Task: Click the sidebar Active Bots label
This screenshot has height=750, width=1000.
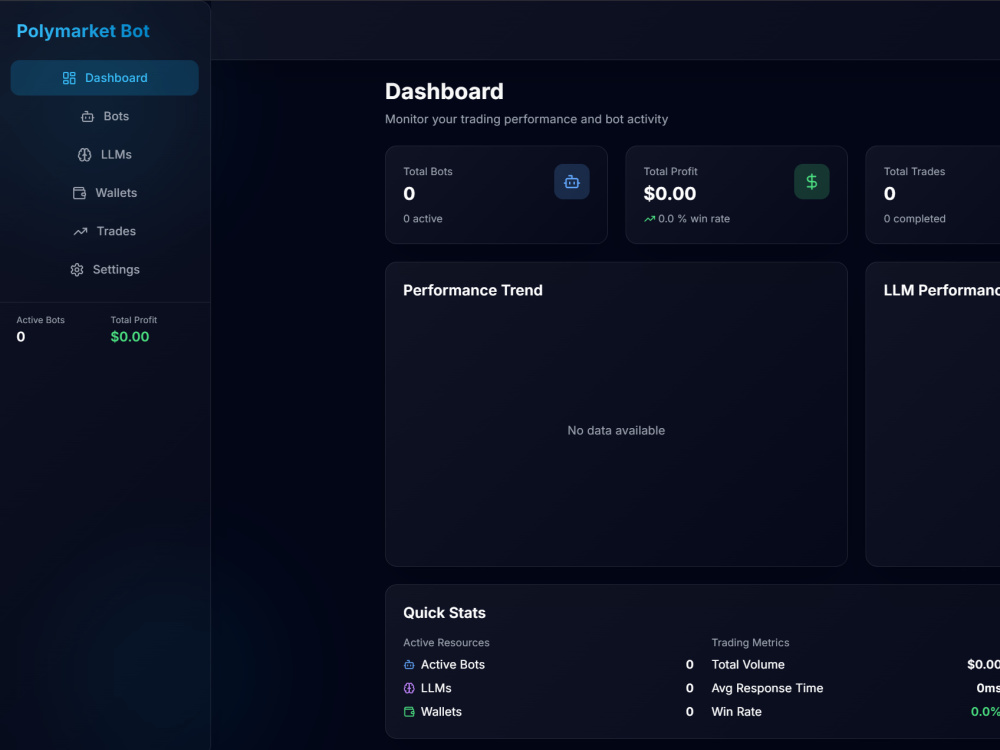Action: 40,320
